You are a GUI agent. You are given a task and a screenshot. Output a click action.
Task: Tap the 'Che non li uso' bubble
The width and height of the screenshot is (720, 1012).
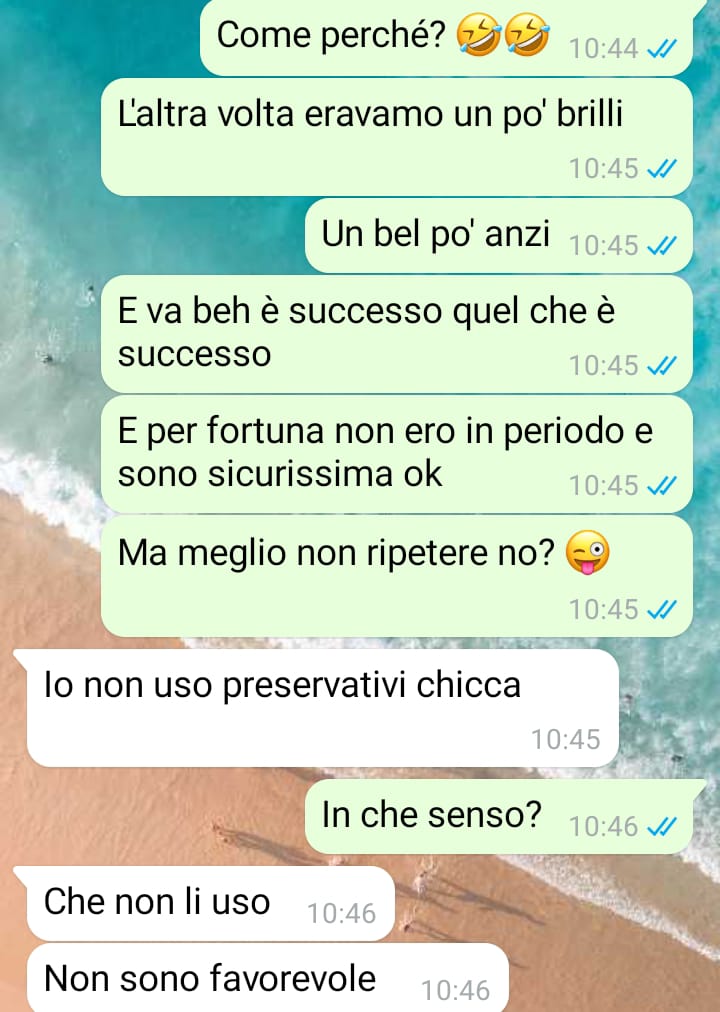point(210,904)
